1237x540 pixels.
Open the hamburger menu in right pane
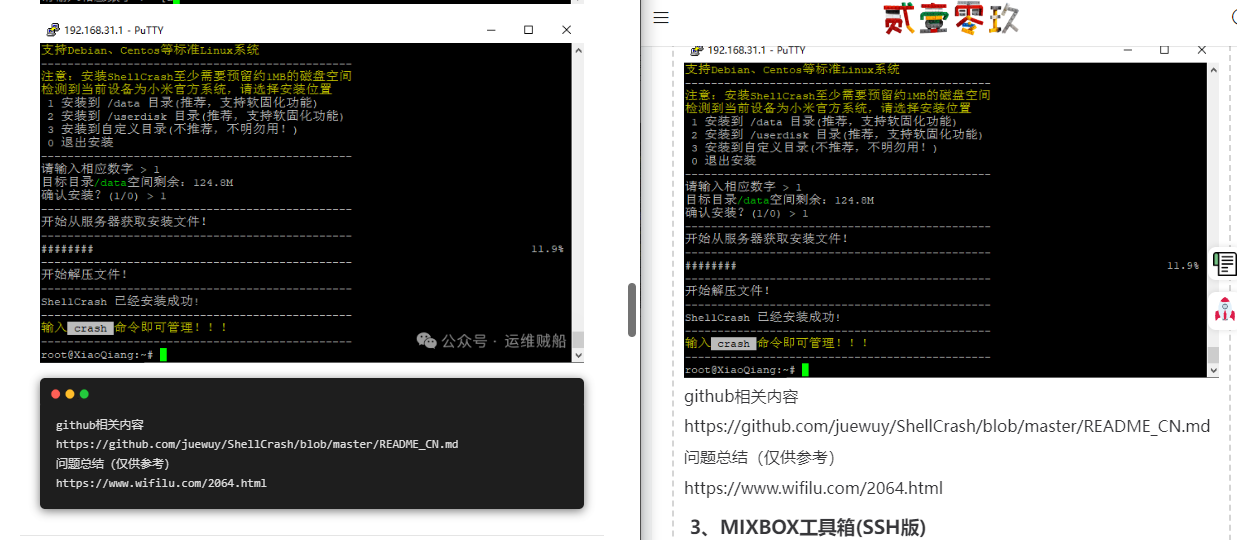pos(661,18)
